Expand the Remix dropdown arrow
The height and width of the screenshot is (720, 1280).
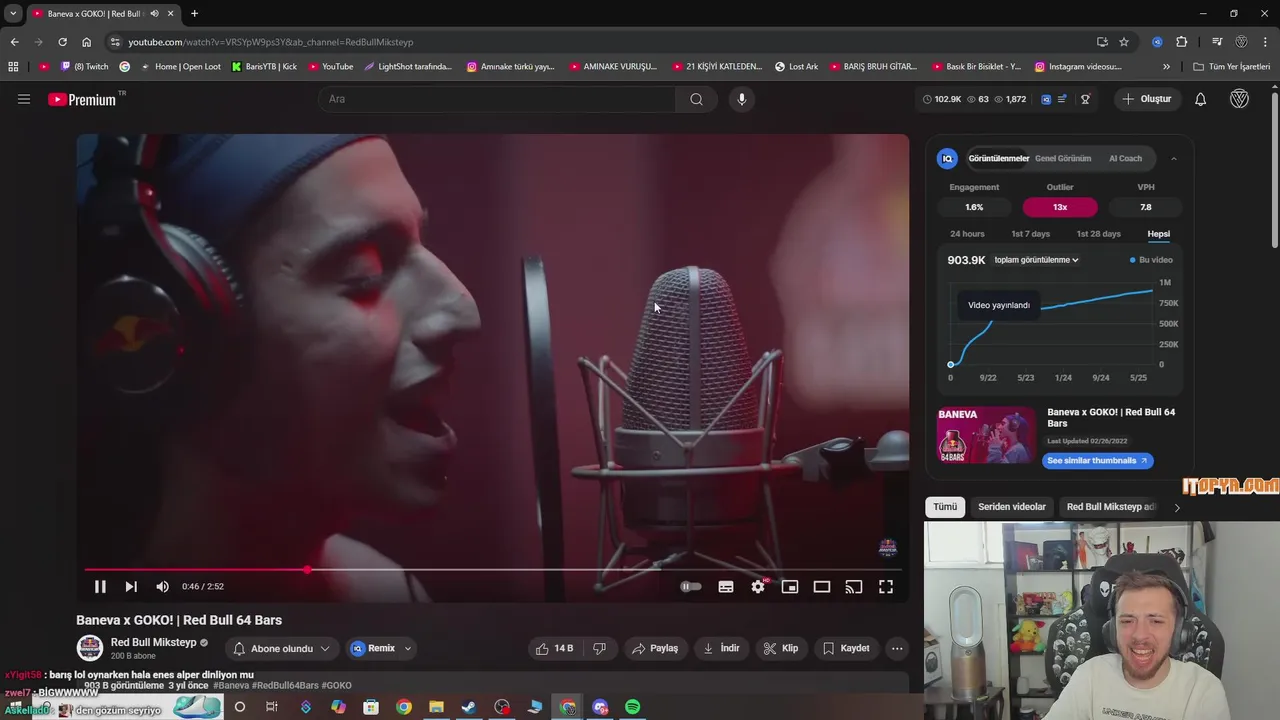(408, 649)
